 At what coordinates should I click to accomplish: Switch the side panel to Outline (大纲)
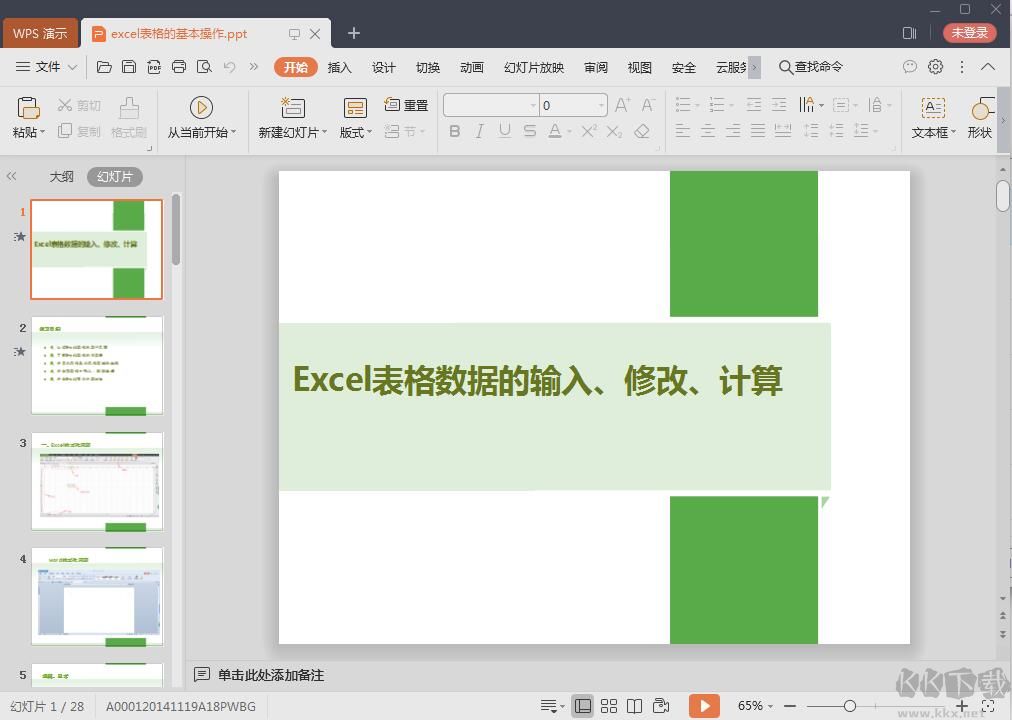[62, 177]
